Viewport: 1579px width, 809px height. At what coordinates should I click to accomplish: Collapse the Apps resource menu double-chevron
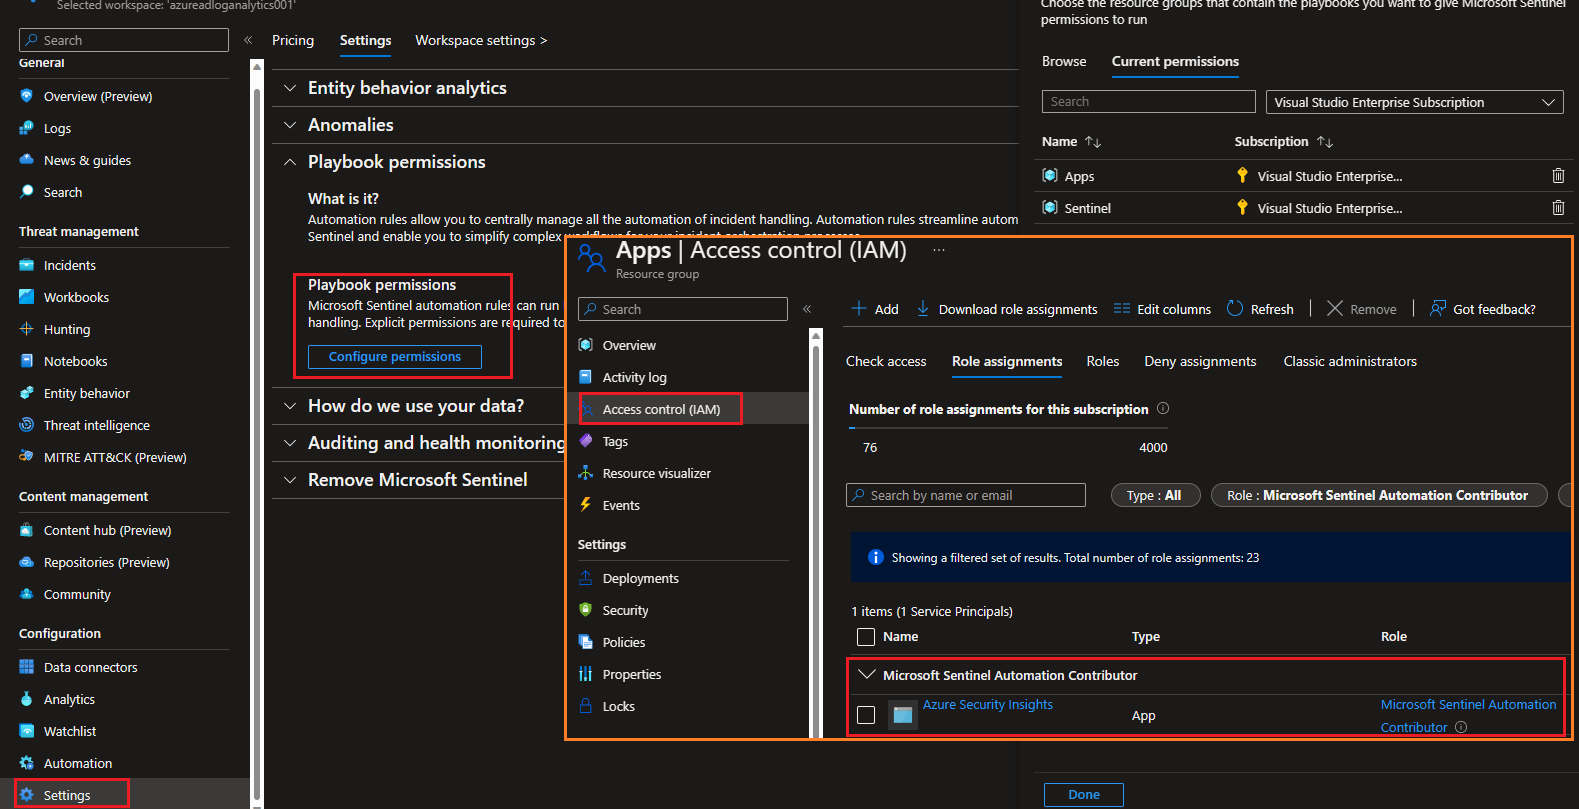pyautogui.click(x=807, y=309)
